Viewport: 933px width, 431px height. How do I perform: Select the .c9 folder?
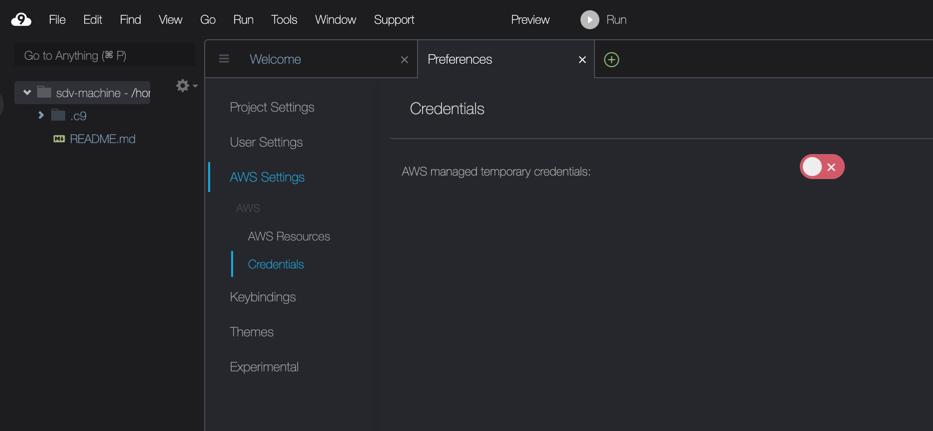78,115
